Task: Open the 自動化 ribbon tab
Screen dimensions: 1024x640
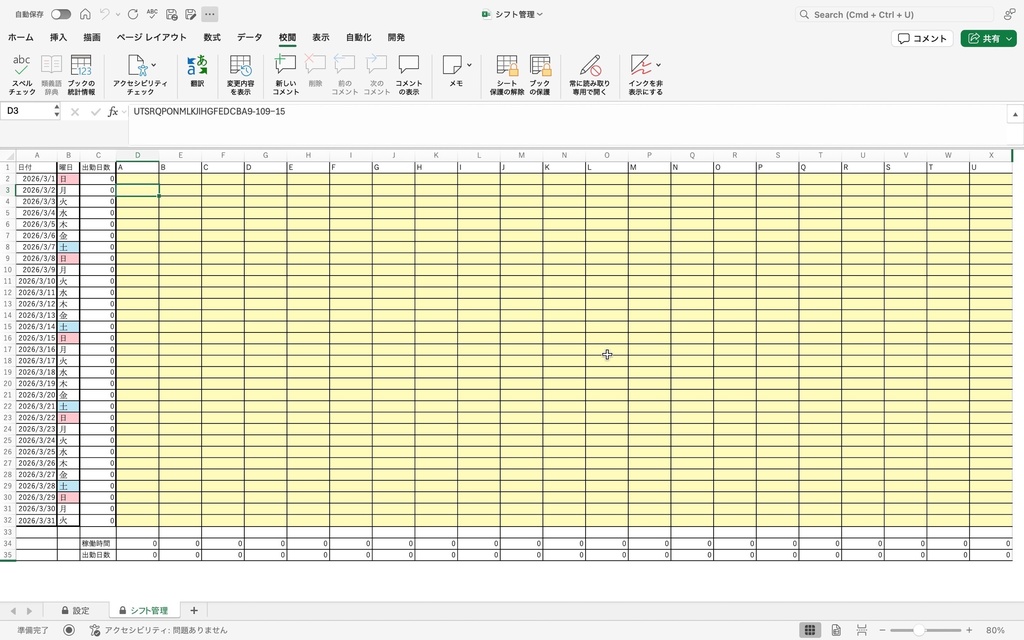Action: [359, 38]
